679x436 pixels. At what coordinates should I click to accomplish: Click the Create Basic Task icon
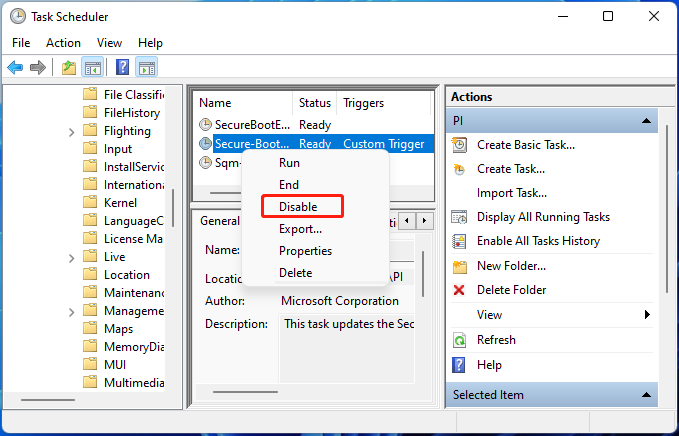tap(460, 145)
